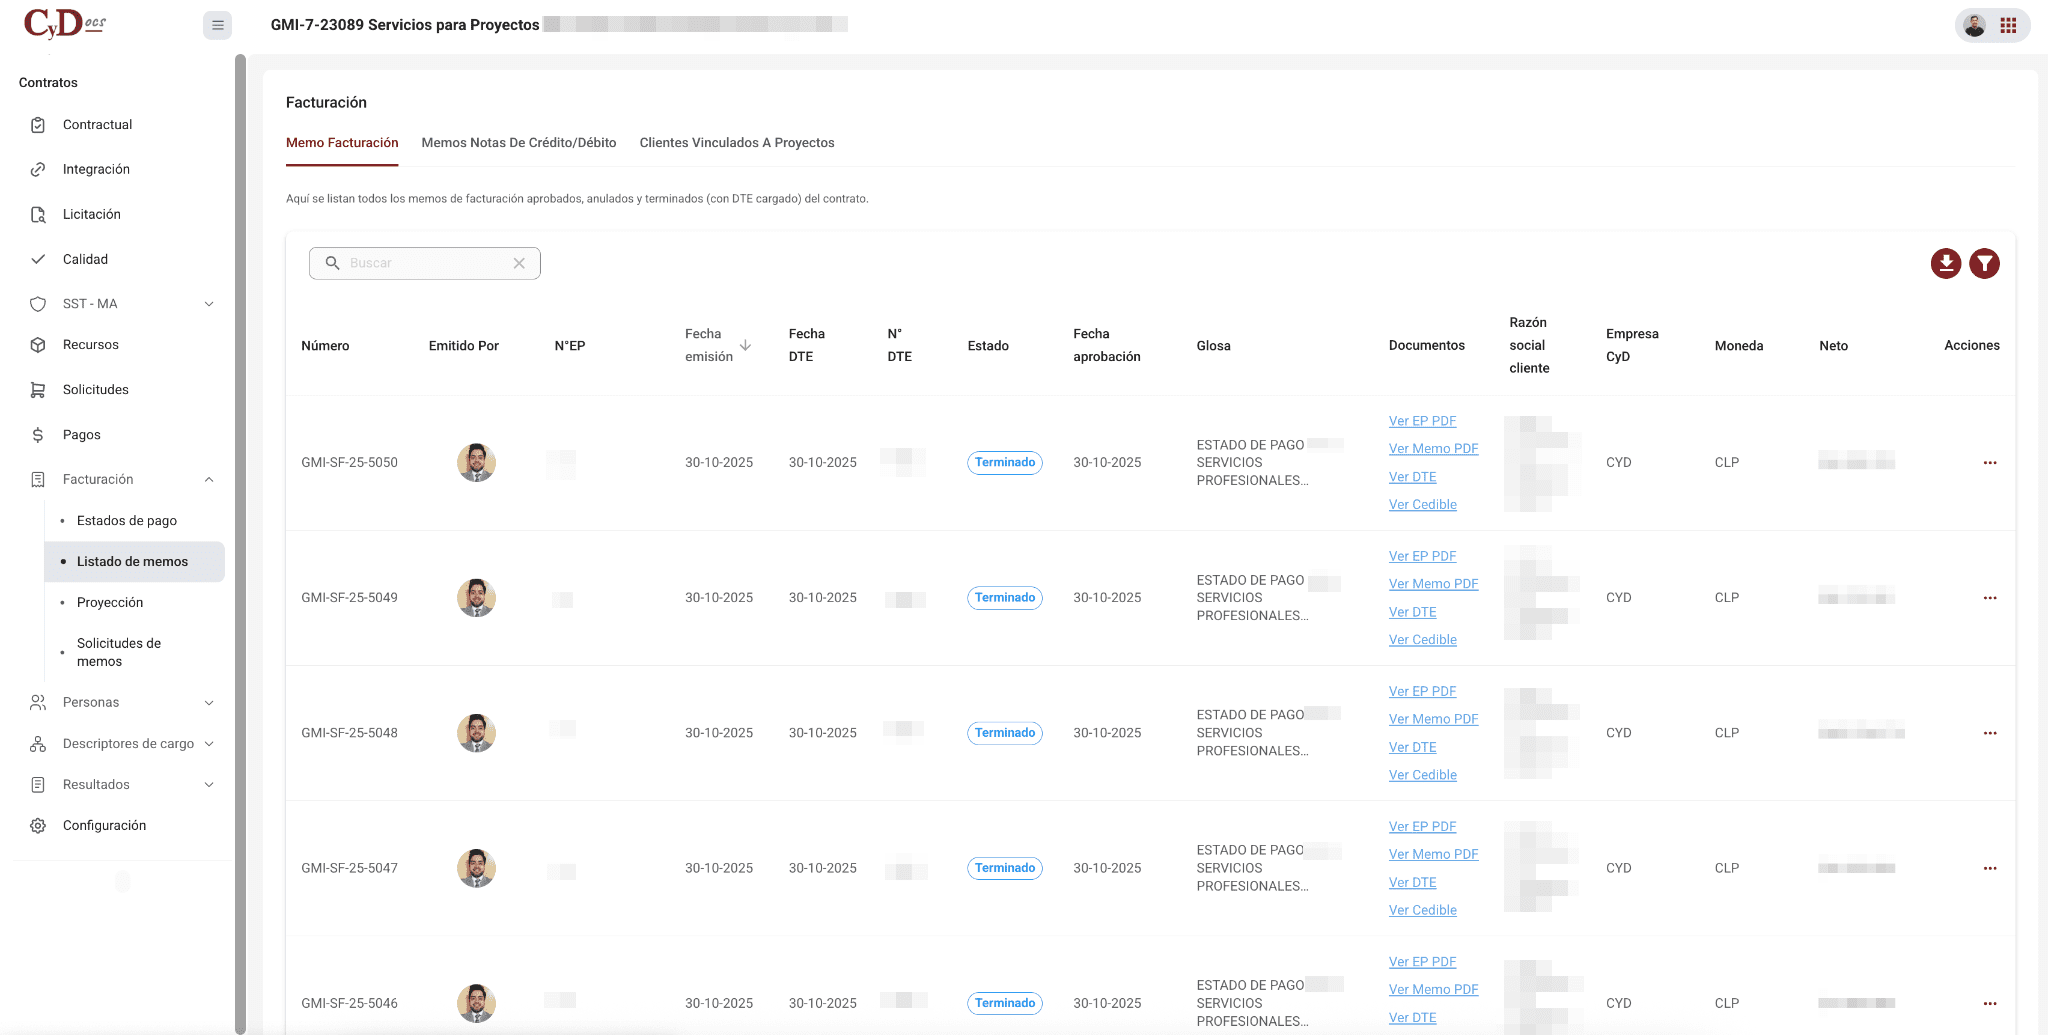Collapse the Facturación sidebar section
This screenshot has width=2048, height=1035.
click(209, 480)
